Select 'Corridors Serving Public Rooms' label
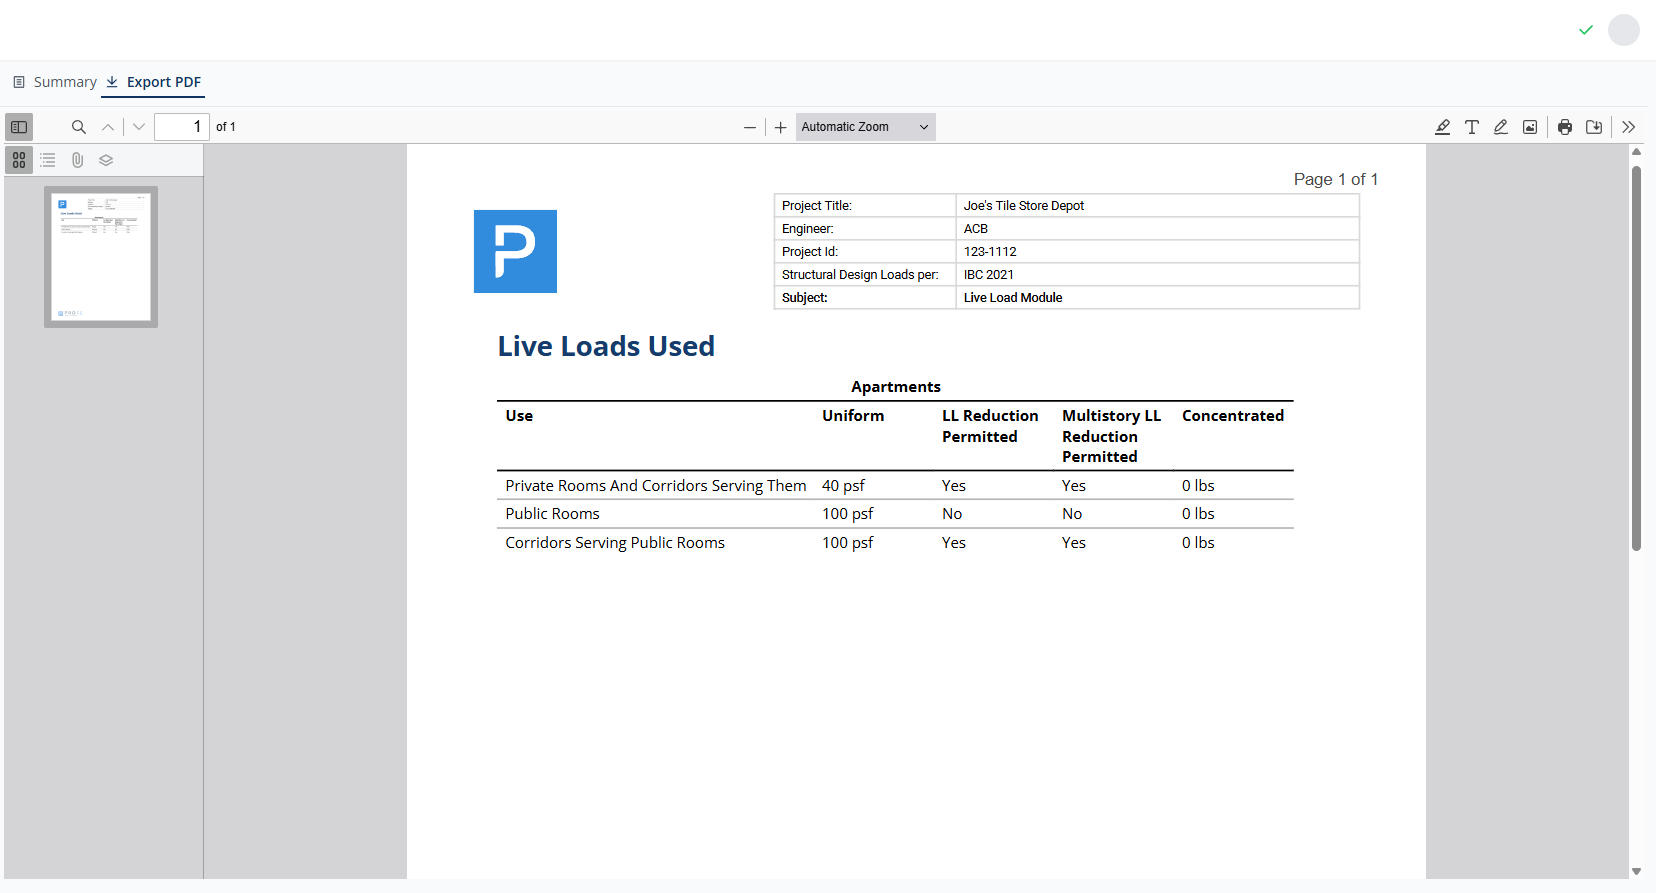This screenshot has height=893, width=1656. 615,543
